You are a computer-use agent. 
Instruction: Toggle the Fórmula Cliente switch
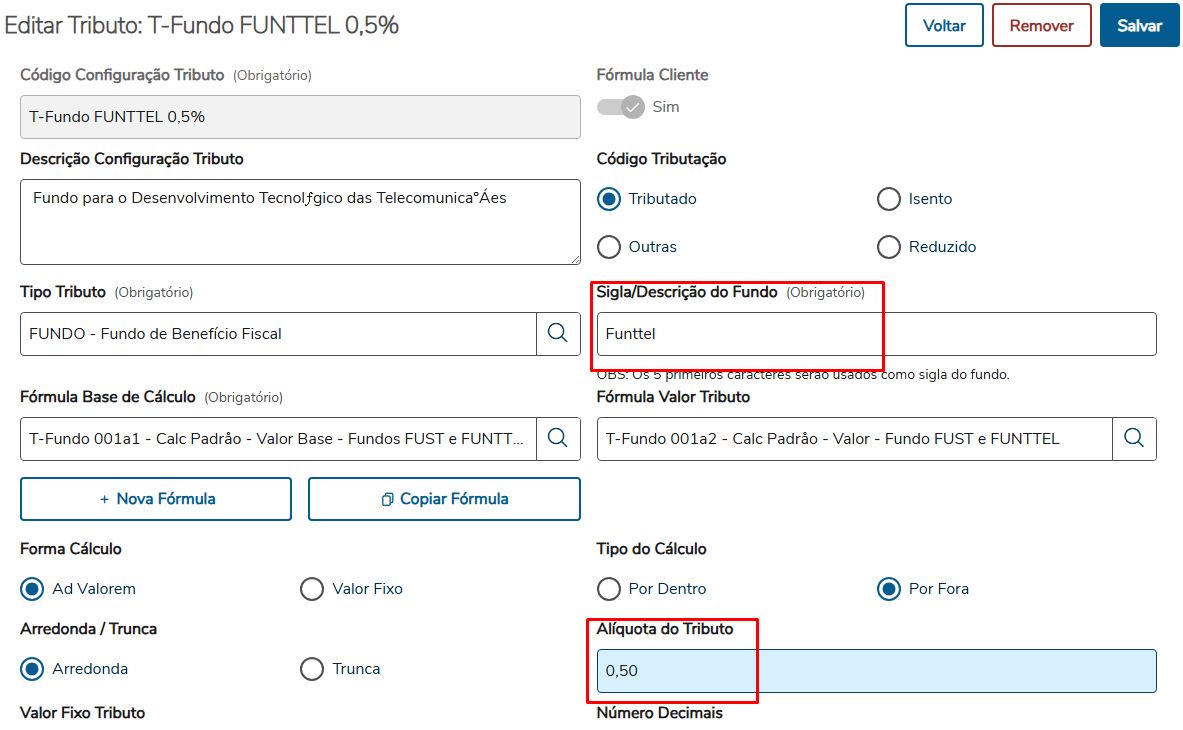tap(621, 107)
